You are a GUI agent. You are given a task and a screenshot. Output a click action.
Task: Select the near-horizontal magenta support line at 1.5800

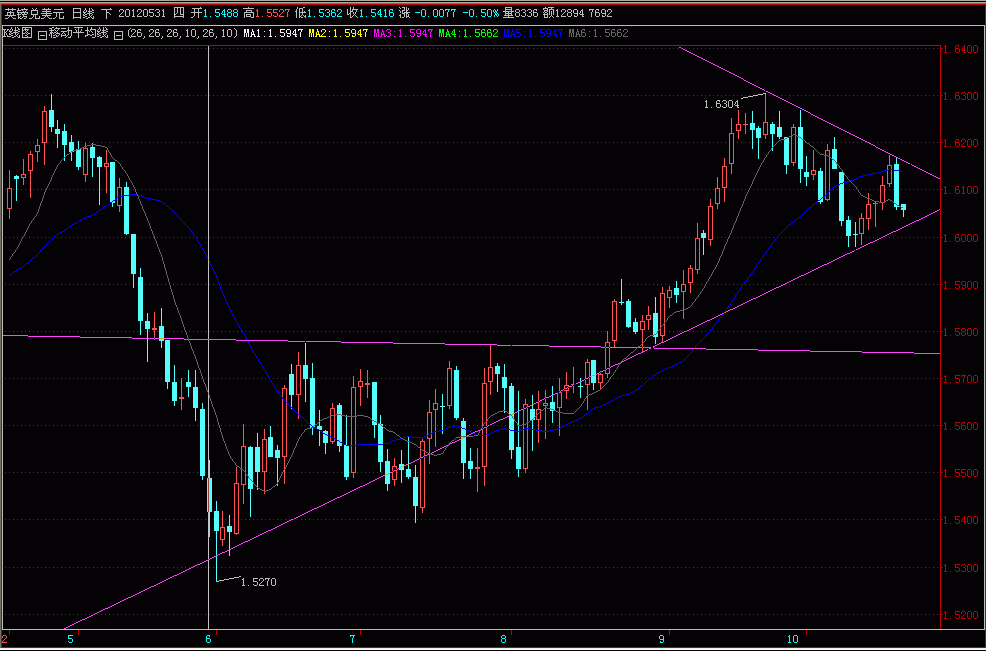point(472,345)
